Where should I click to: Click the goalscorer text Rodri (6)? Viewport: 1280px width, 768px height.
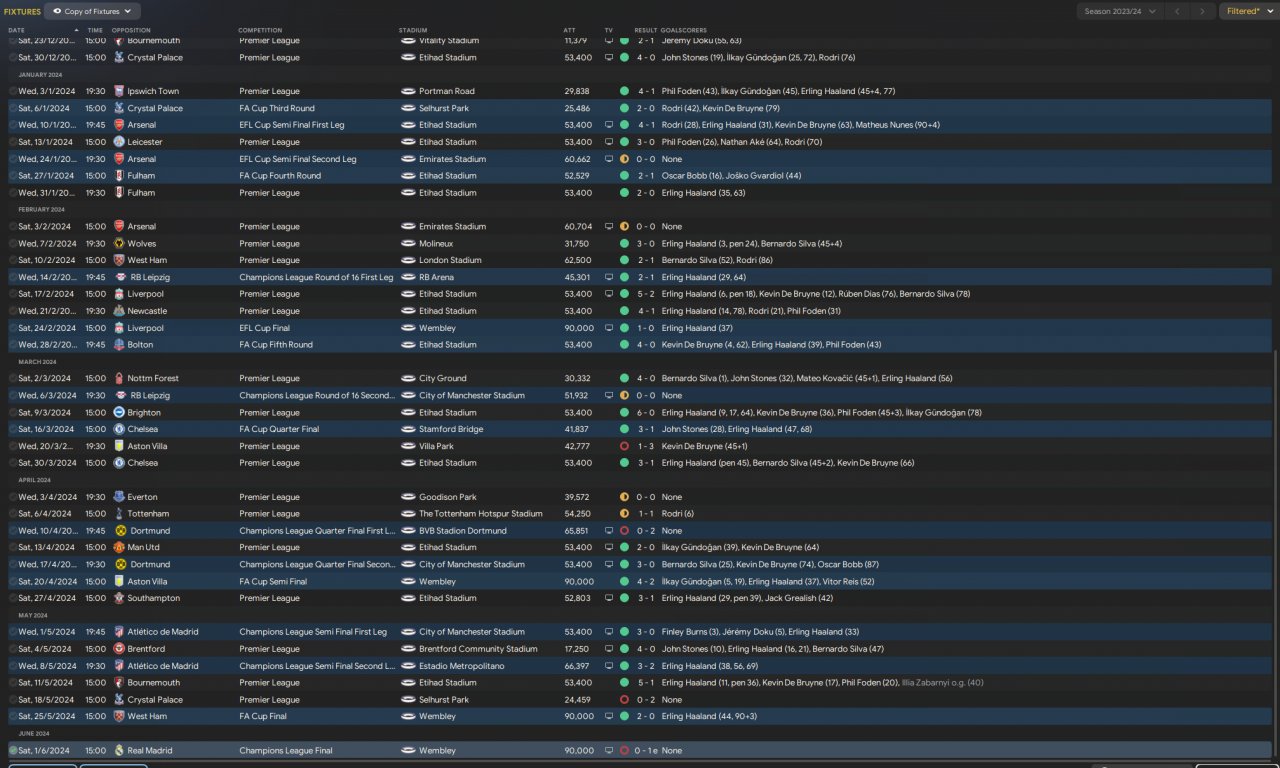point(678,514)
